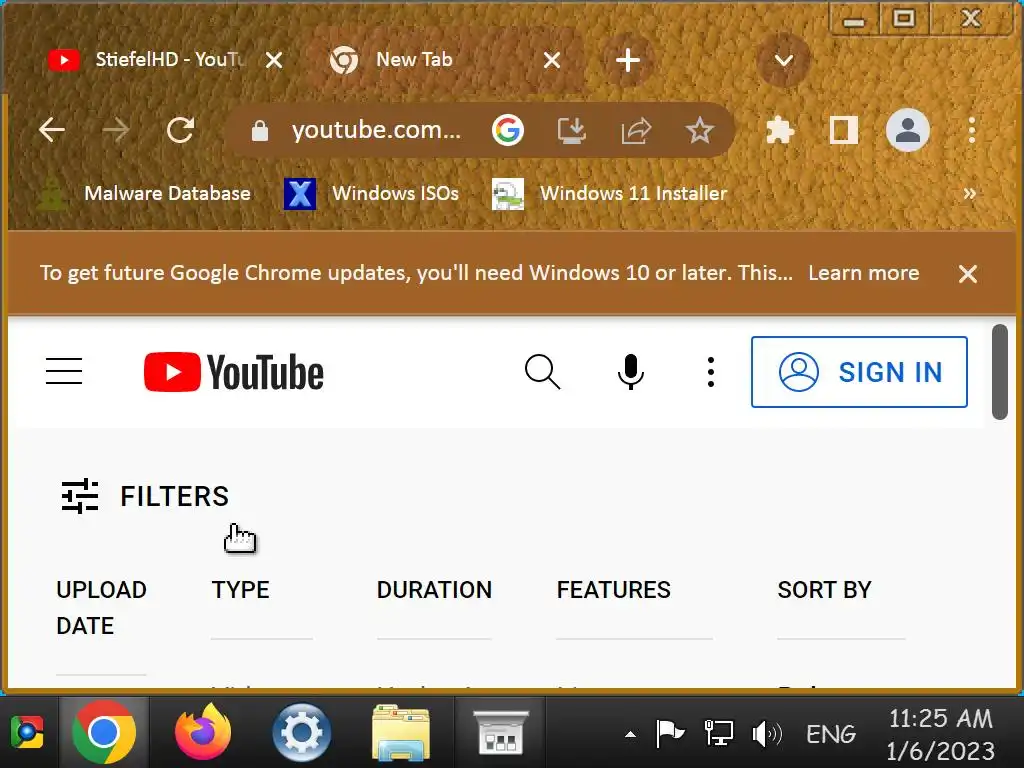
Task: Open Chrome from the taskbar
Action: pos(104,732)
